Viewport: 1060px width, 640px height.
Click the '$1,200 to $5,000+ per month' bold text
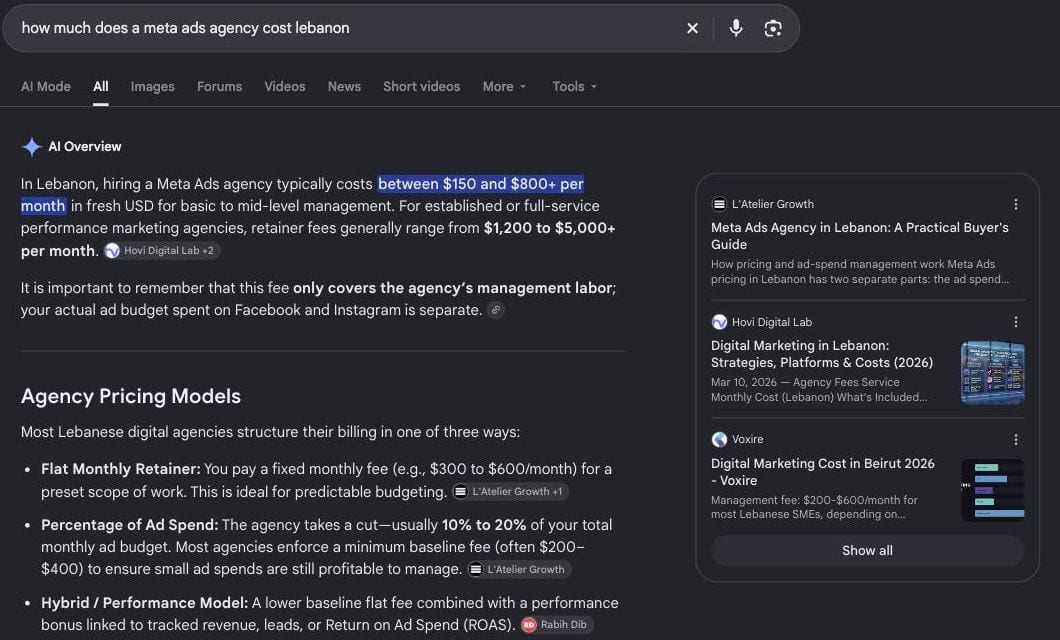pyautogui.click(x=549, y=228)
